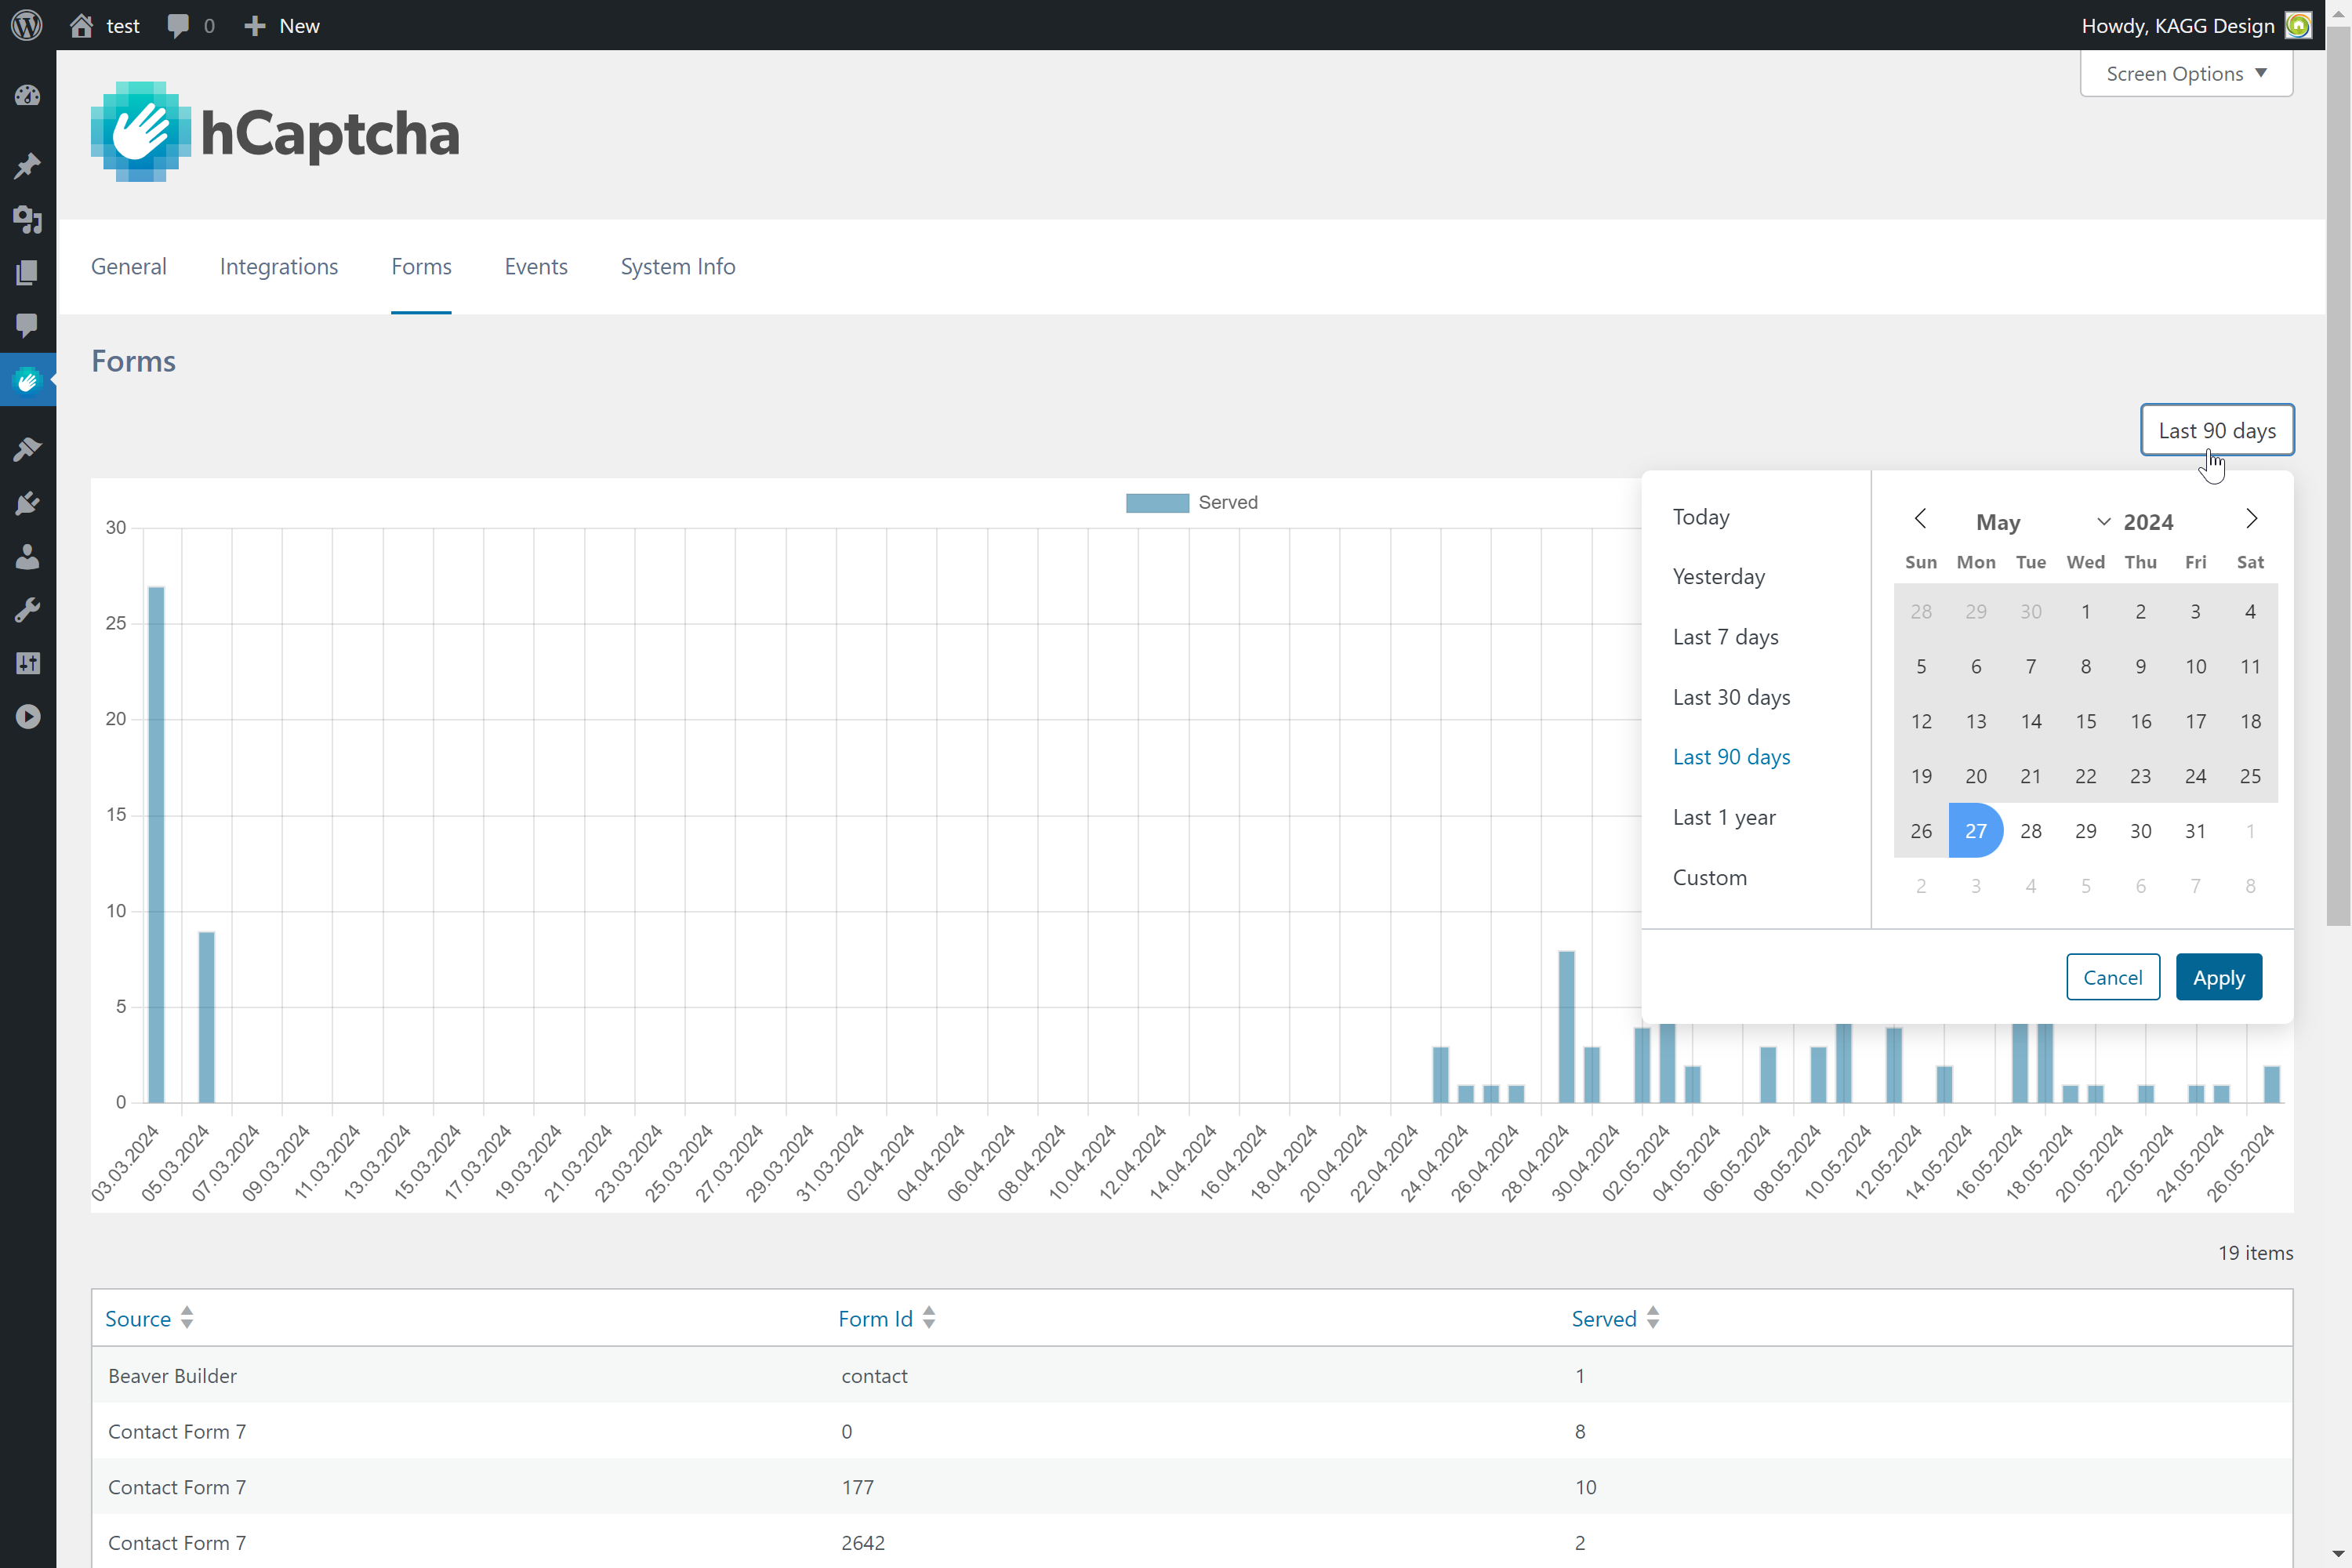The image size is (2352, 1568).
Task: Open the May month dropdown
Action: [2040, 522]
